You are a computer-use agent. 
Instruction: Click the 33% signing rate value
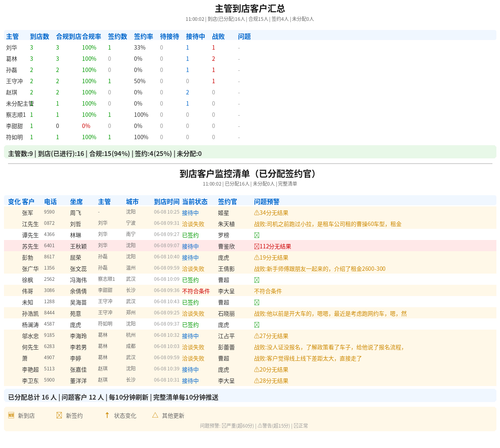click(x=140, y=48)
